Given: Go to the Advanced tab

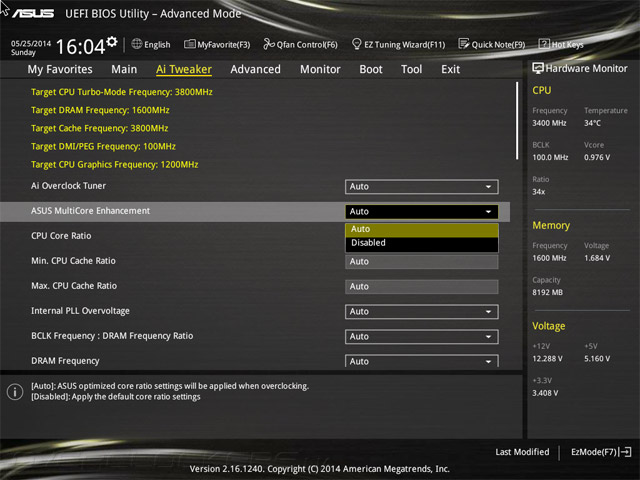Looking at the screenshot, I should tap(256, 69).
